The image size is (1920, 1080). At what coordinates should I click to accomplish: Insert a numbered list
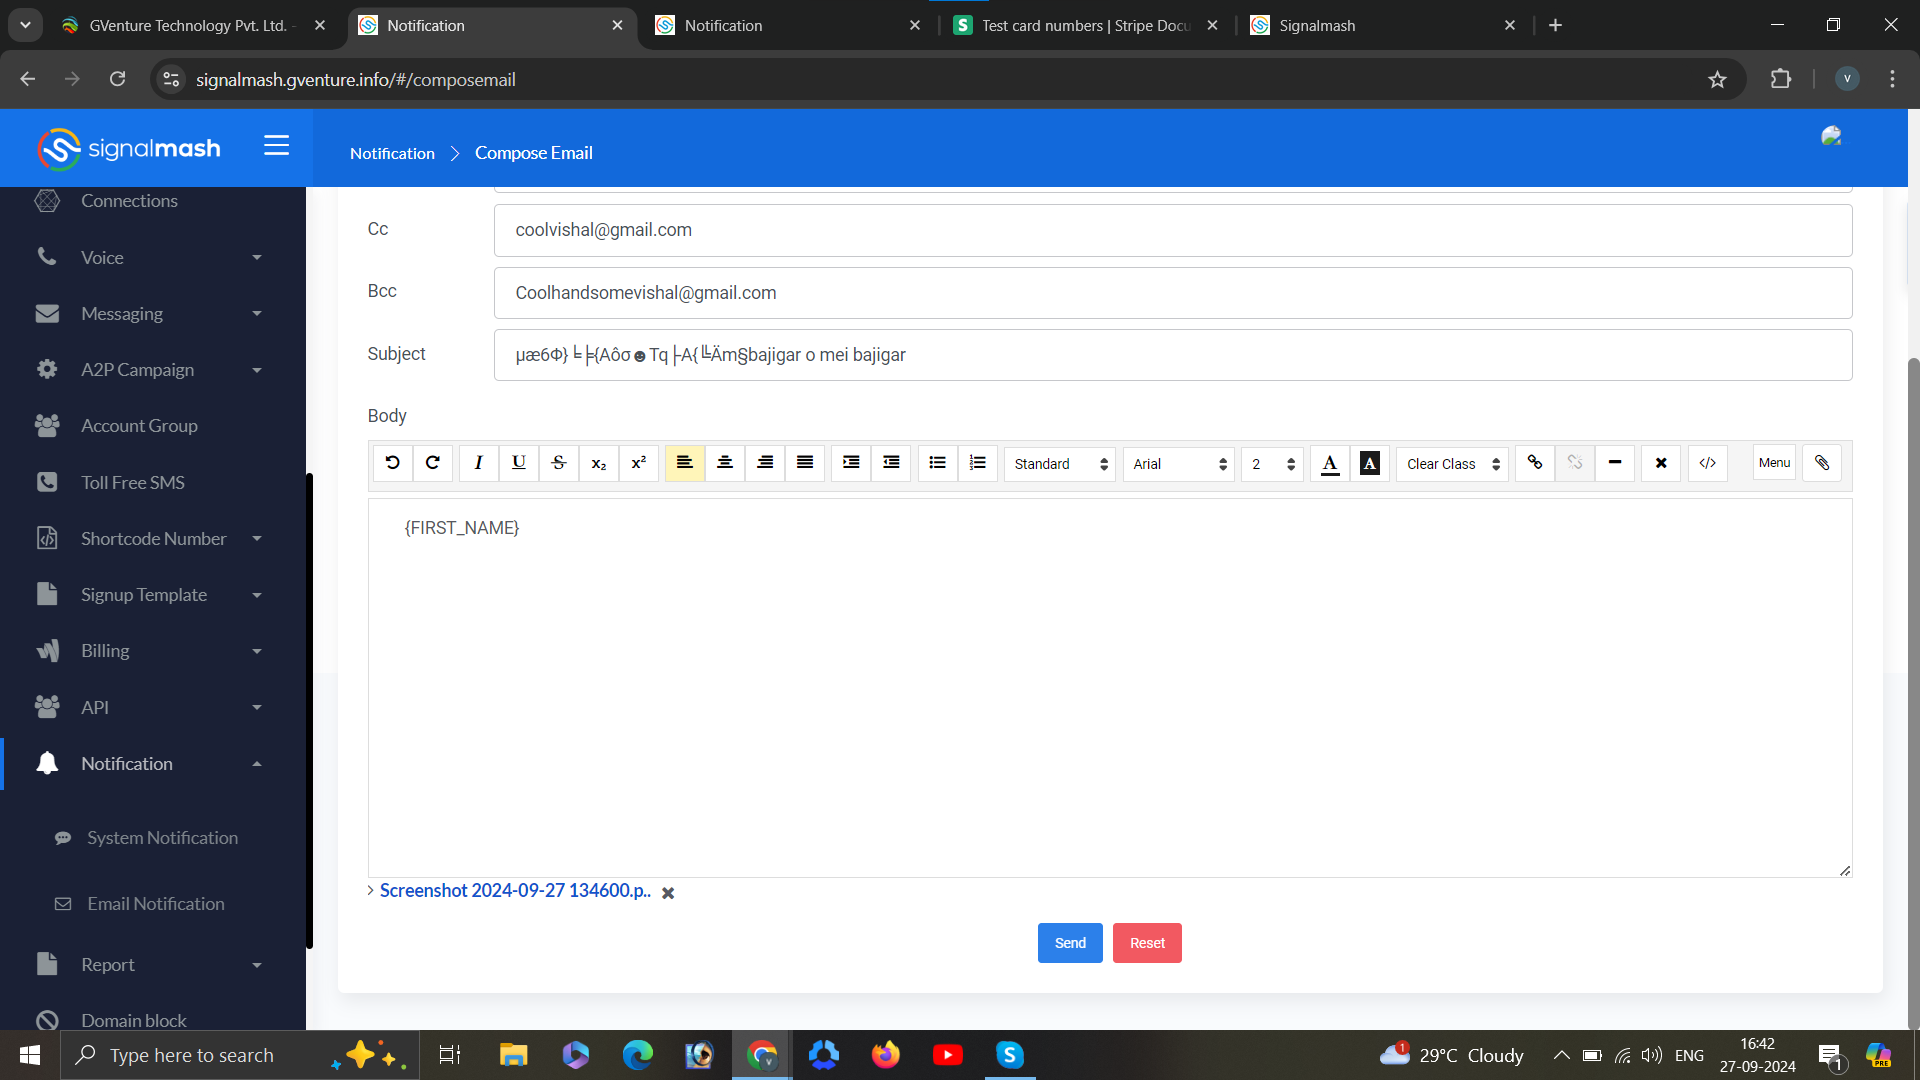pos(977,463)
